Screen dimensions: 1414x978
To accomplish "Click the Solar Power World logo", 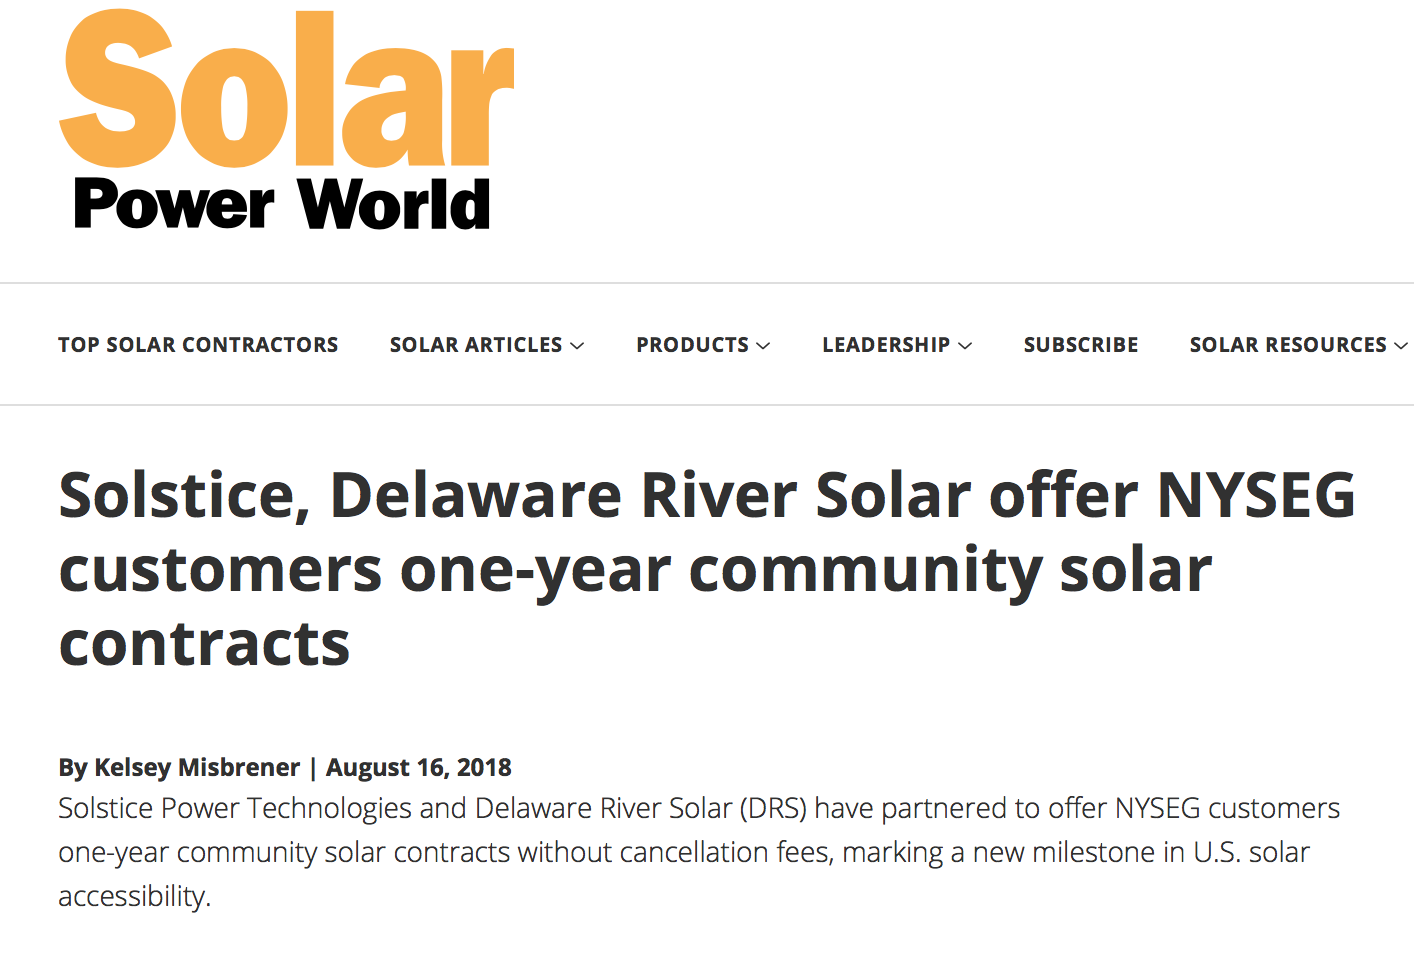I will (287, 120).
